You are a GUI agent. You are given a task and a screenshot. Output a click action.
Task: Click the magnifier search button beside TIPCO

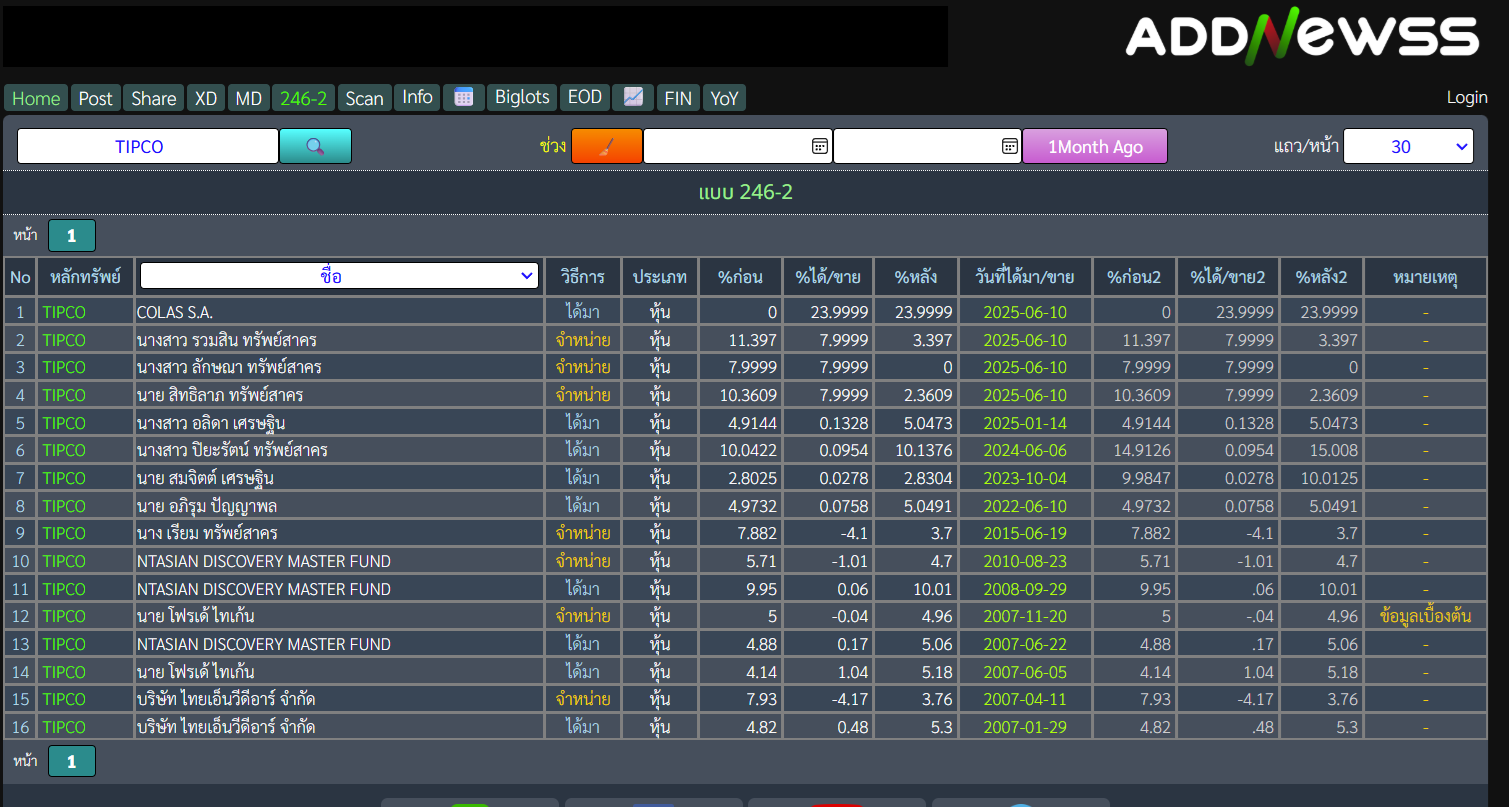coord(315,146)
